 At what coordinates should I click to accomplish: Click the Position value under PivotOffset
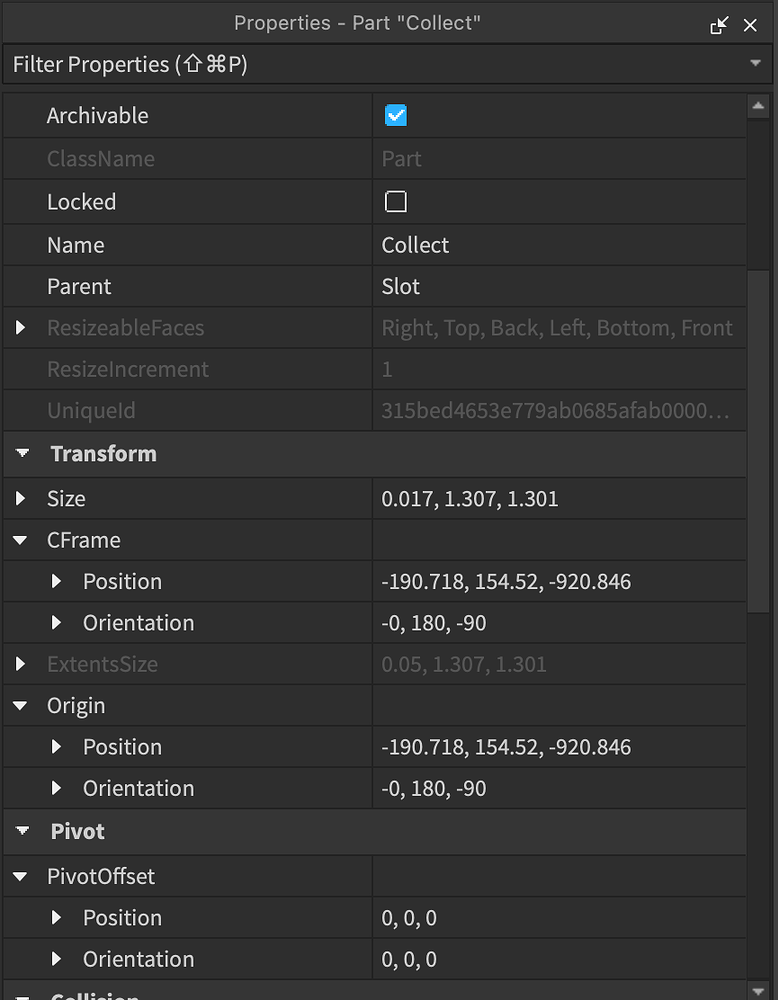pos(500,917)
